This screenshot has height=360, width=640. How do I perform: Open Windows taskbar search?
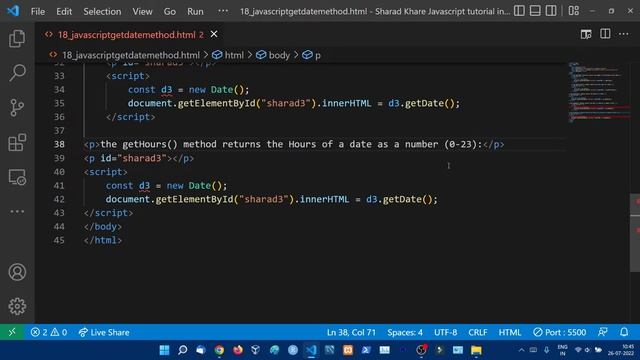[182, 350]
